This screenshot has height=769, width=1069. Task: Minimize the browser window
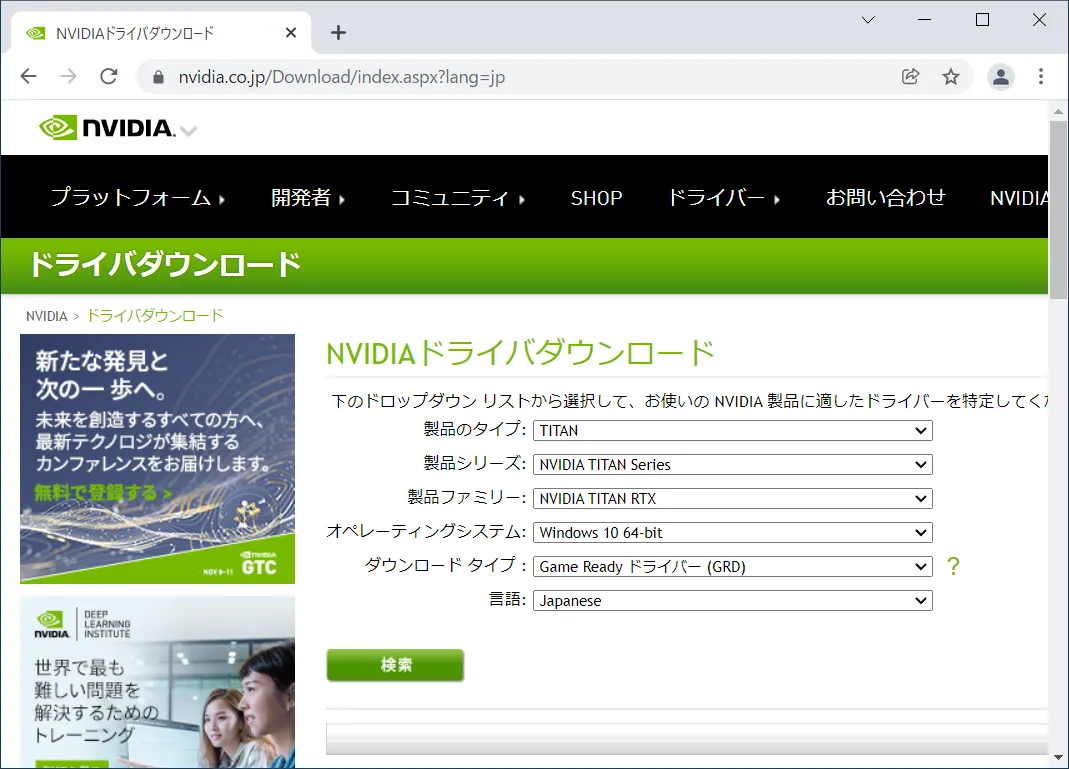click(924, 20)
